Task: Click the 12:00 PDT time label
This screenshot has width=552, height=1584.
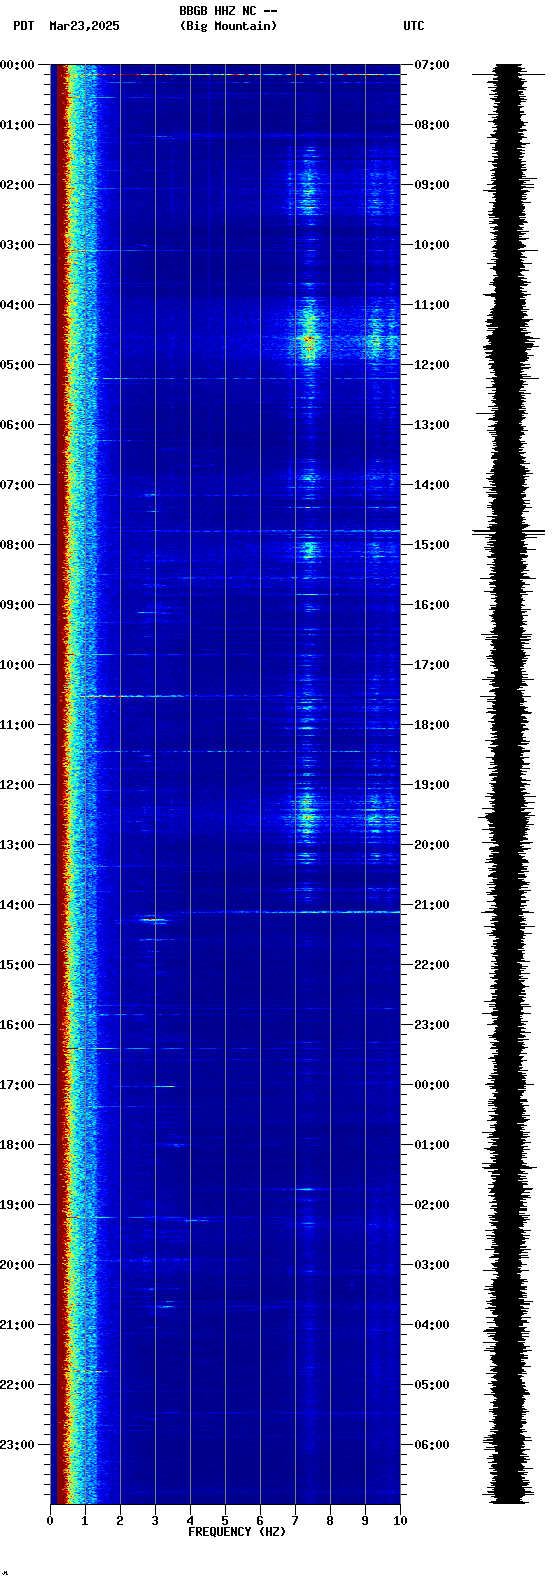Action: (17, 785)
